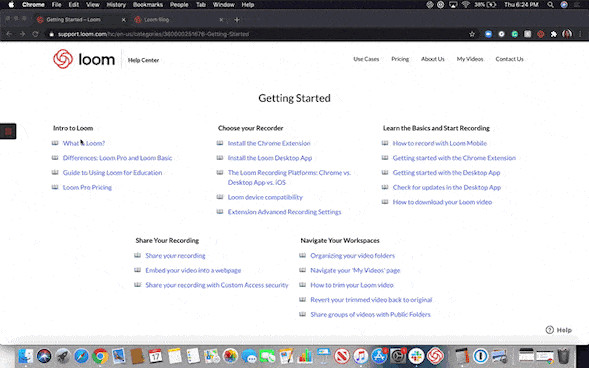Open Loom Pro Pricing article
Screen dimensions: 589x368
click(87, 187)
